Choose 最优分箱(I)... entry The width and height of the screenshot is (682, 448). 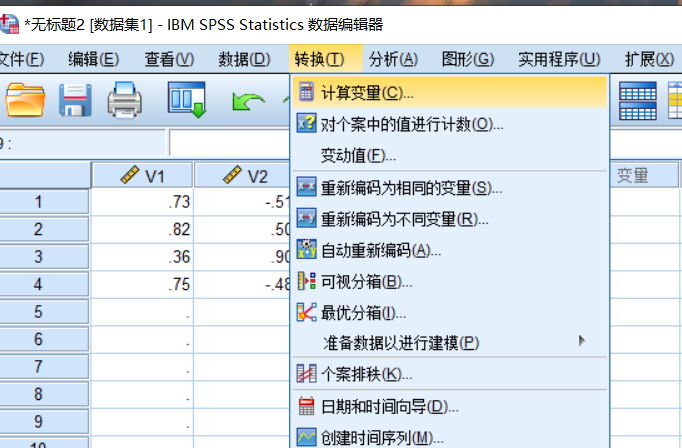pyautogui.click(x=450, y=312)
